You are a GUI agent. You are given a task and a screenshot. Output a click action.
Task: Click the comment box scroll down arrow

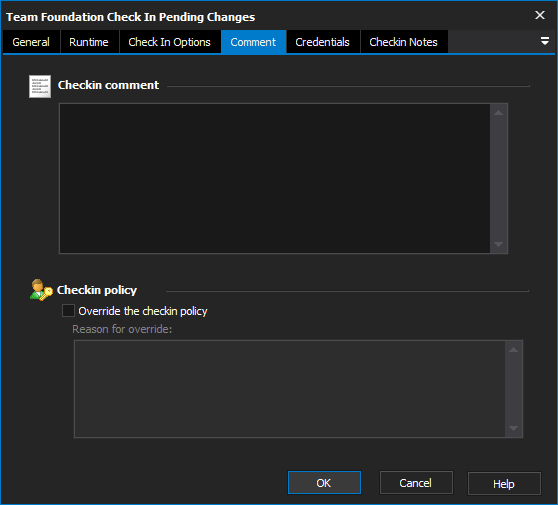point(499,244)
